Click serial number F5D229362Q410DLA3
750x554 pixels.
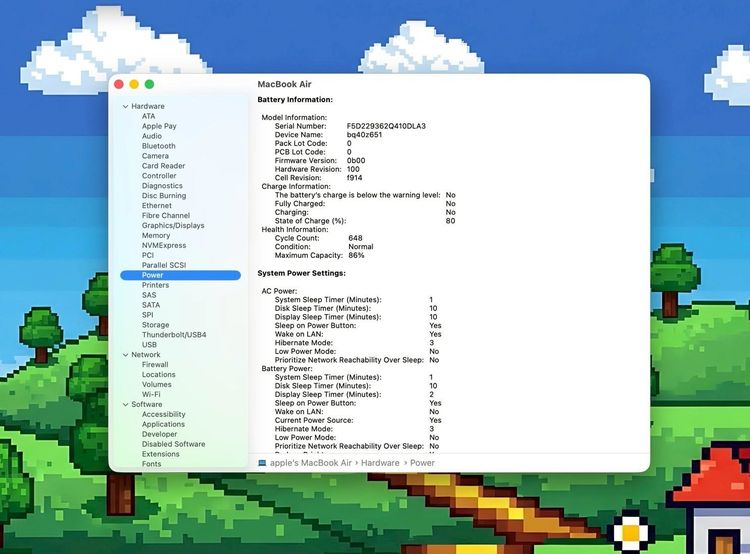pos(386,126)
